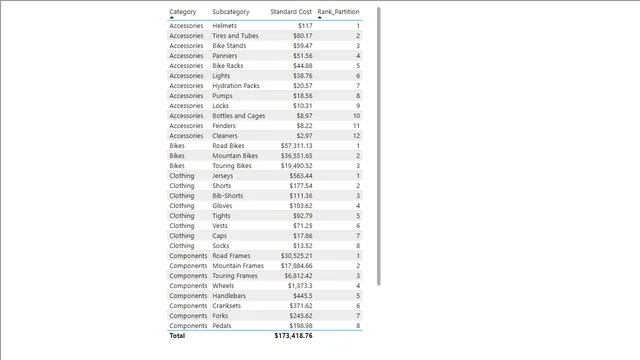
Task: Sort by the Category column header
Action: point(182,12)
